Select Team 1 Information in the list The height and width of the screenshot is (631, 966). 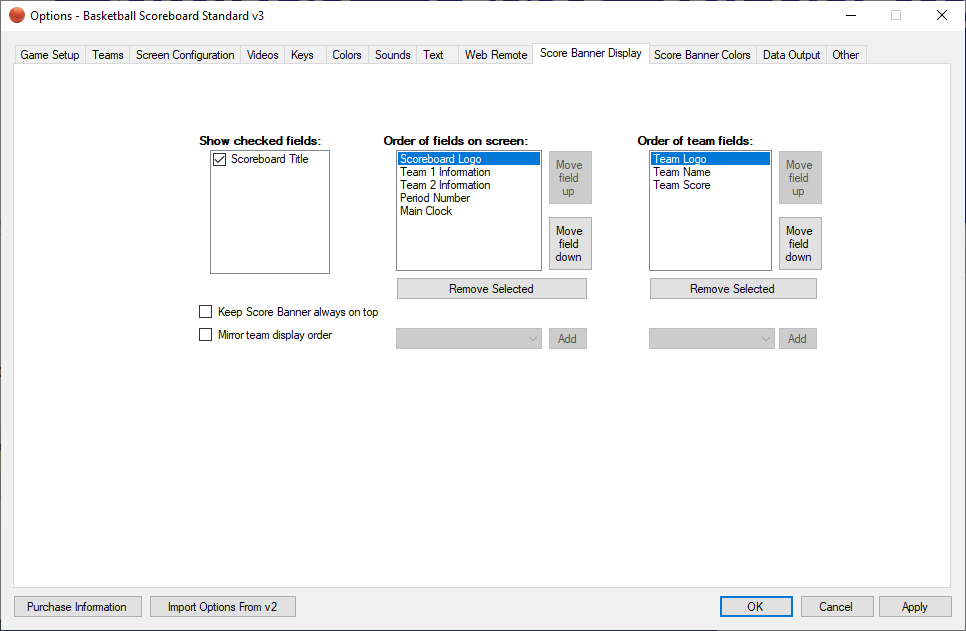coord(445,172)
